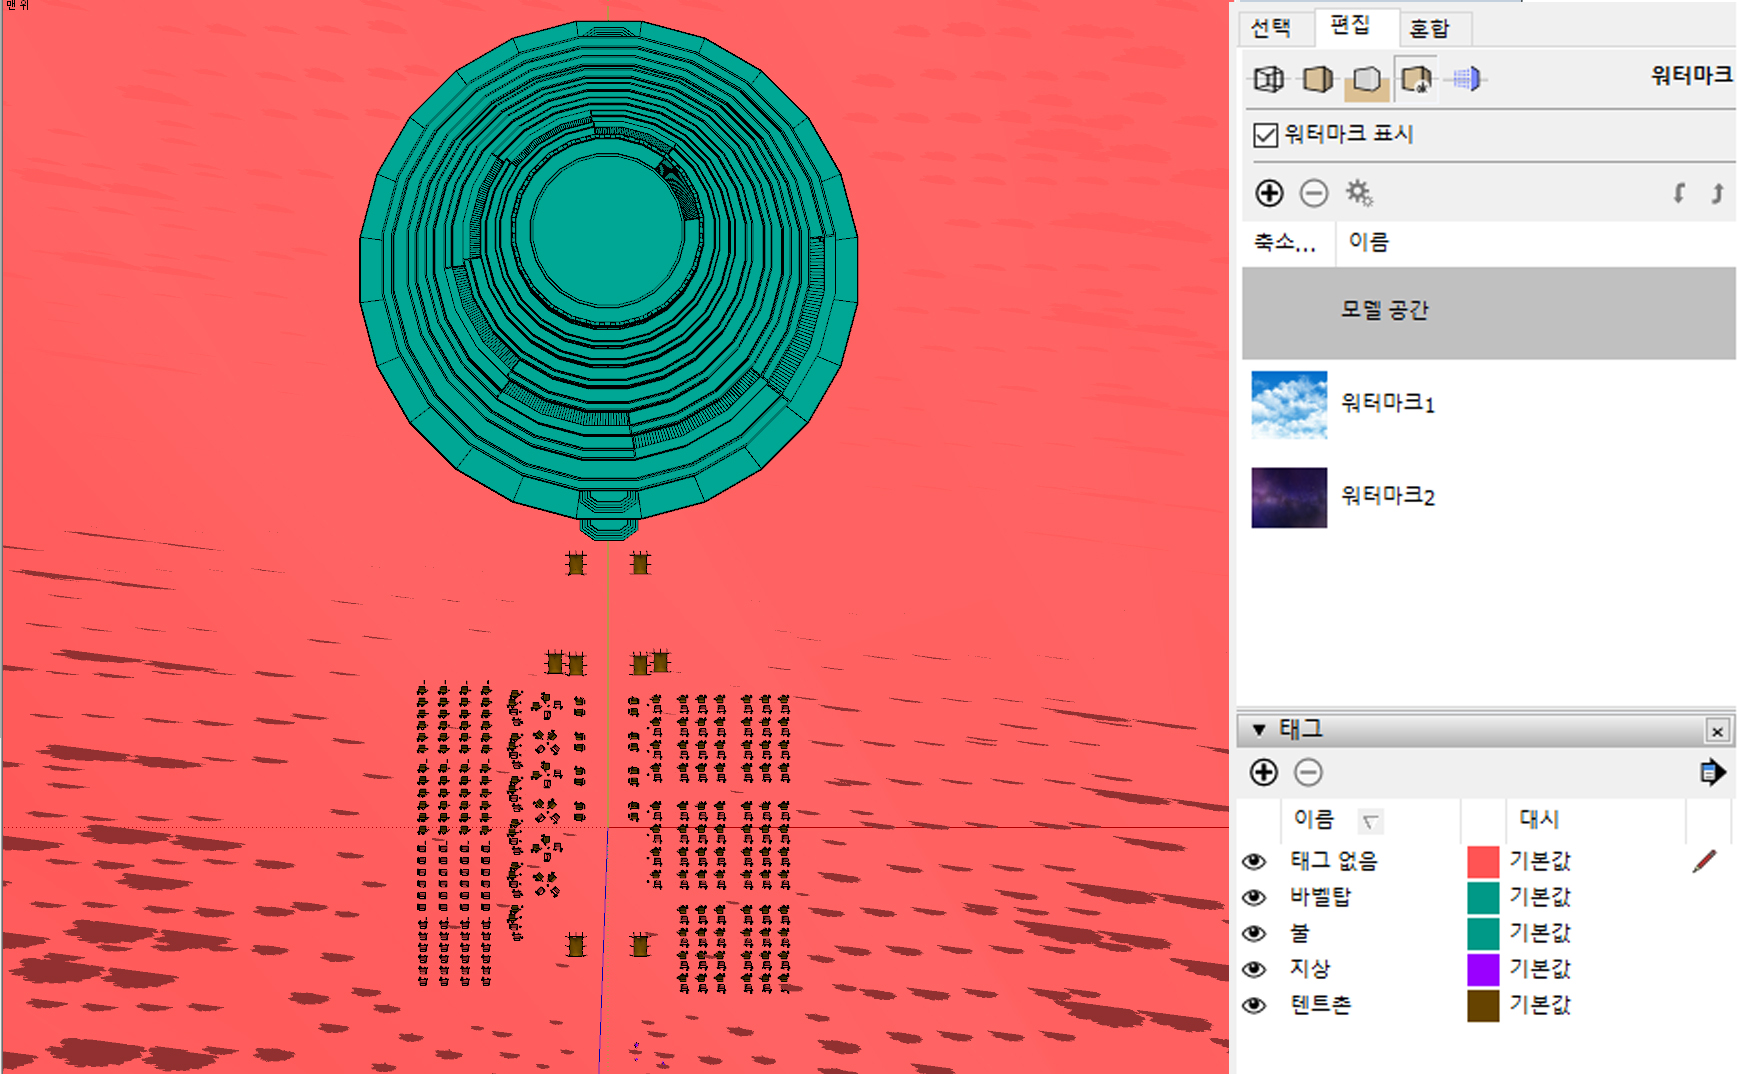The image size is (1739, 1074).
Task: Select the 워터마크1 sky thumbnail
Action: click(1289, 405)
